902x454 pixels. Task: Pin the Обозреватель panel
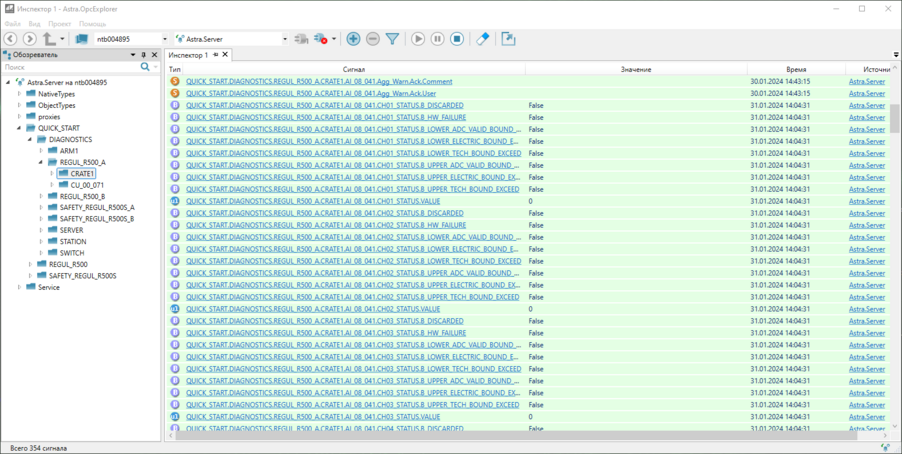144,55
